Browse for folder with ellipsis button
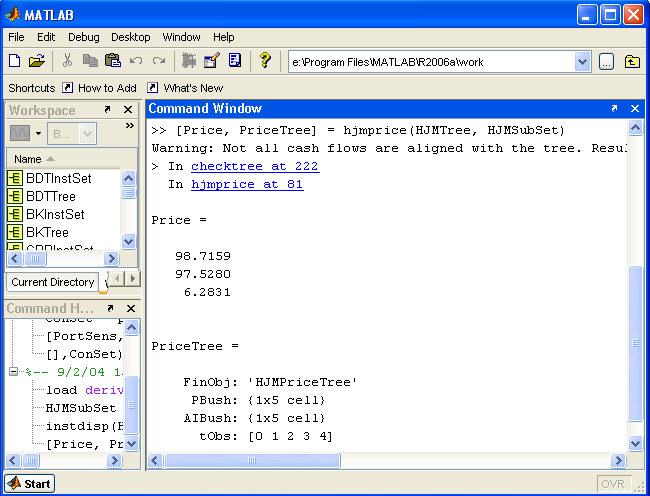 point(606,62)
